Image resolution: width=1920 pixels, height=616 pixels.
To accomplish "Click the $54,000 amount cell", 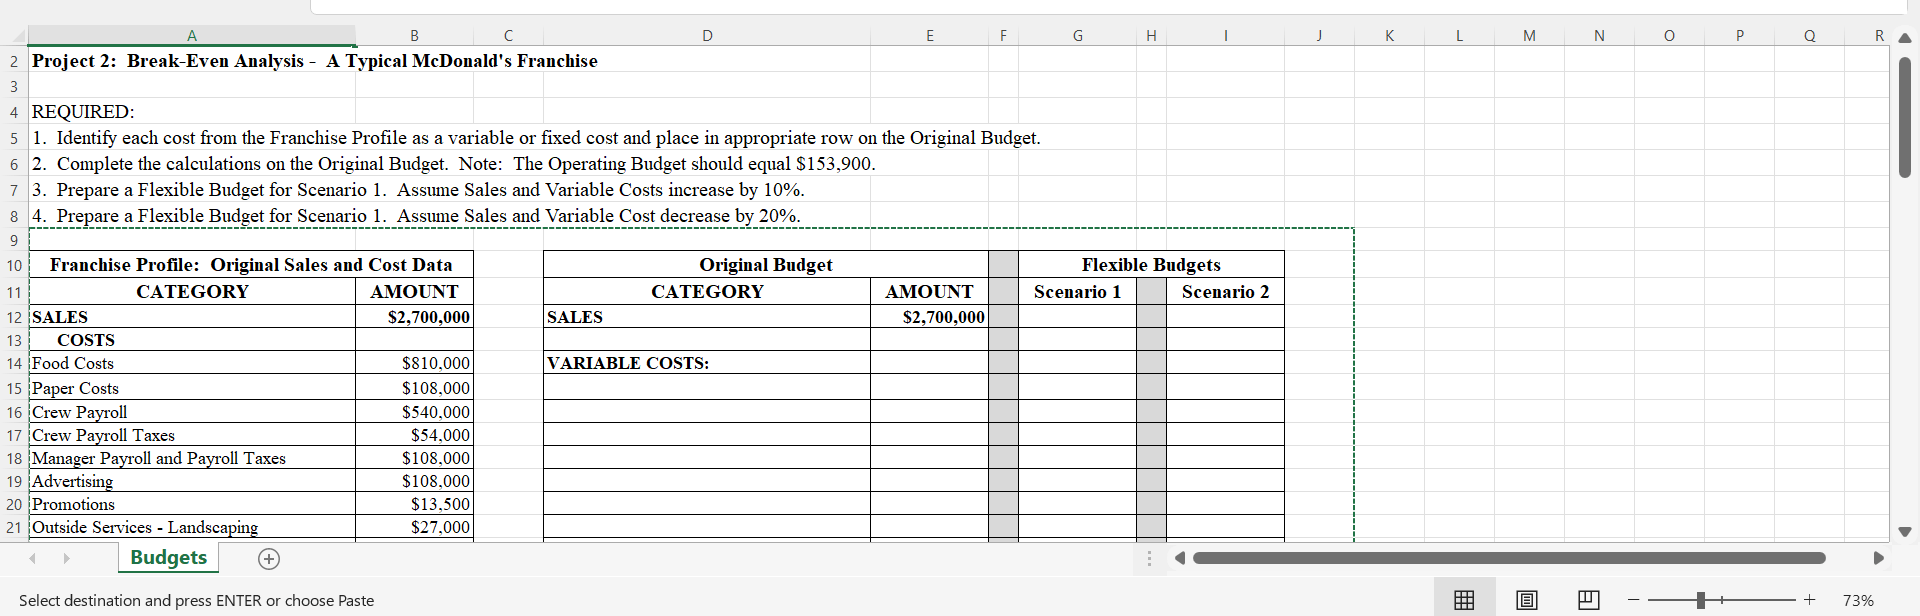I will [414, 435].
